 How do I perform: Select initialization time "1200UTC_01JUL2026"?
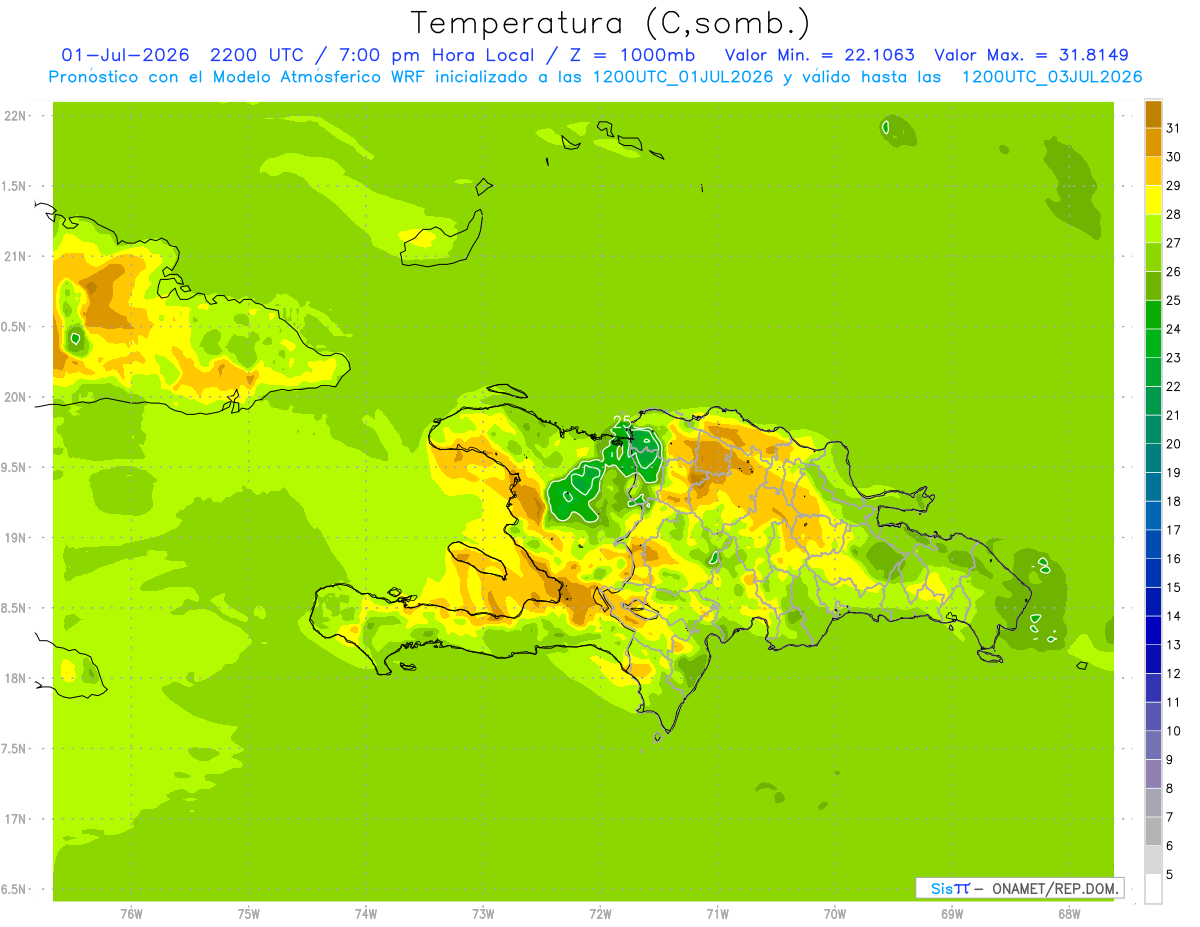(683, 77)
